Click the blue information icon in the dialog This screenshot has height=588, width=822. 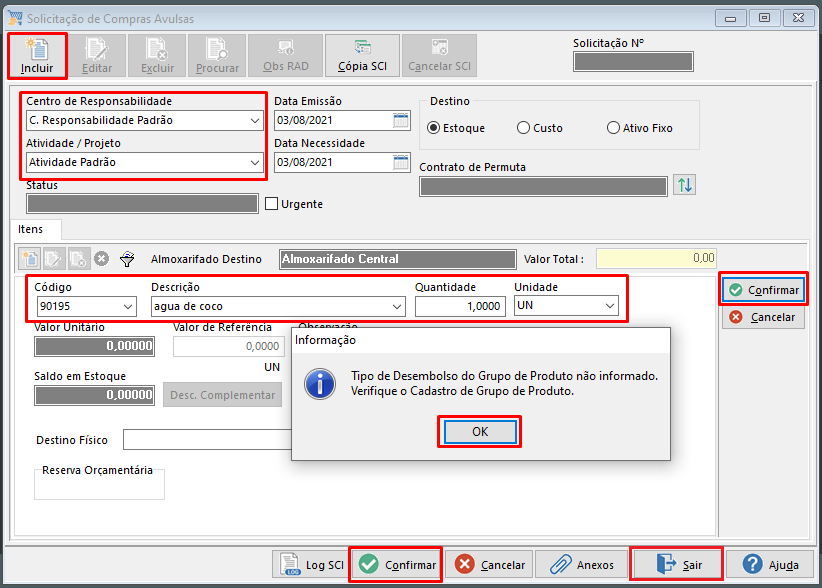[320, 384]
